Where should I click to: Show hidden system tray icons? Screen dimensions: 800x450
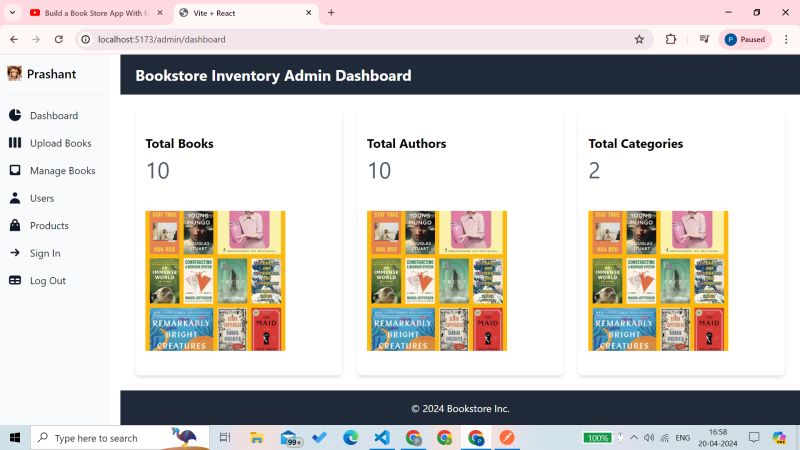click(x=634, y=438)
